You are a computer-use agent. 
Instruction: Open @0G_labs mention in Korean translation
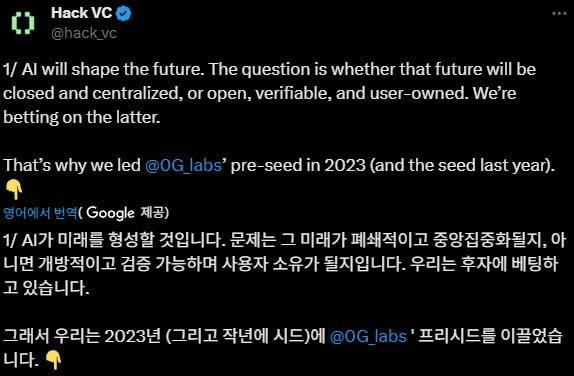coord(368,336)
